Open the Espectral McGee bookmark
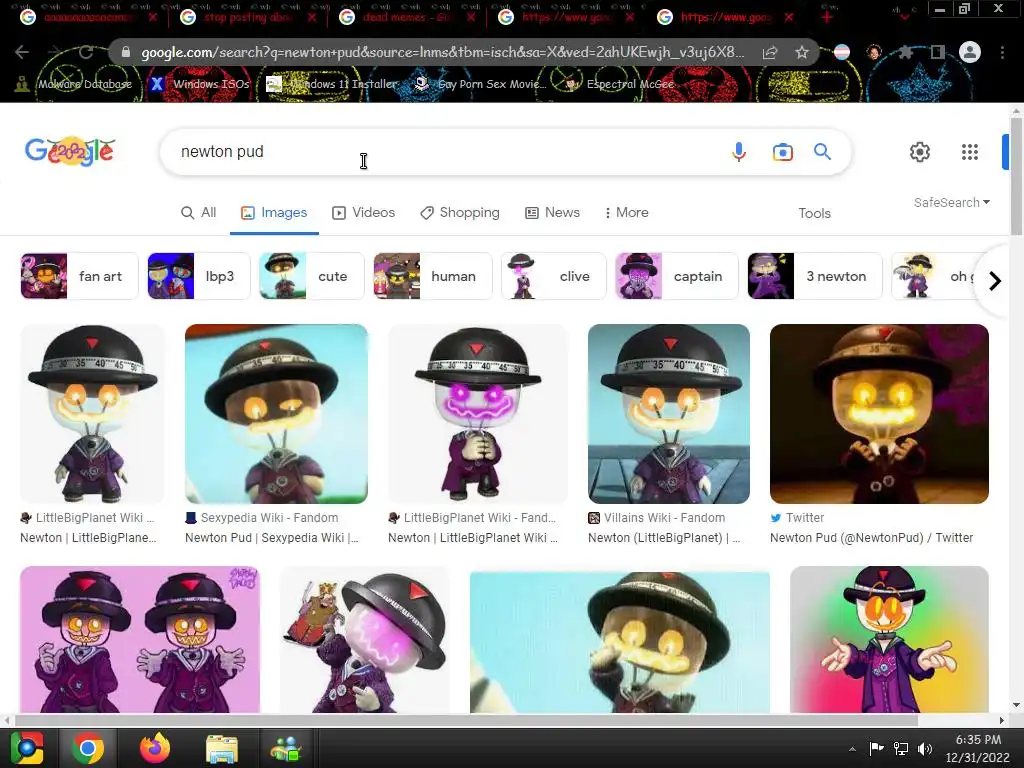Viewport: 1024px width, 768px height. (x=620, y=84)
